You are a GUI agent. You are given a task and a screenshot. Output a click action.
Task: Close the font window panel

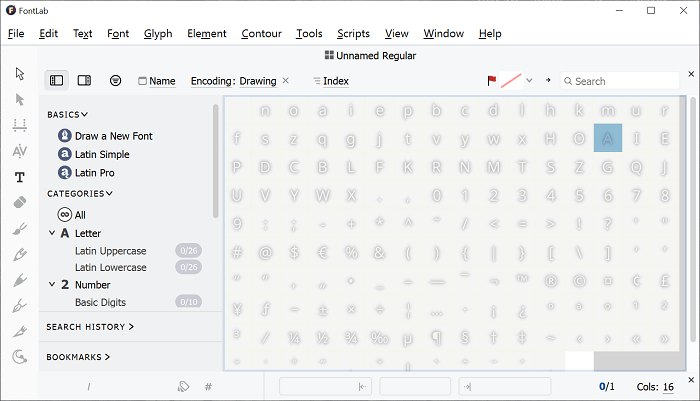point(691,74)
